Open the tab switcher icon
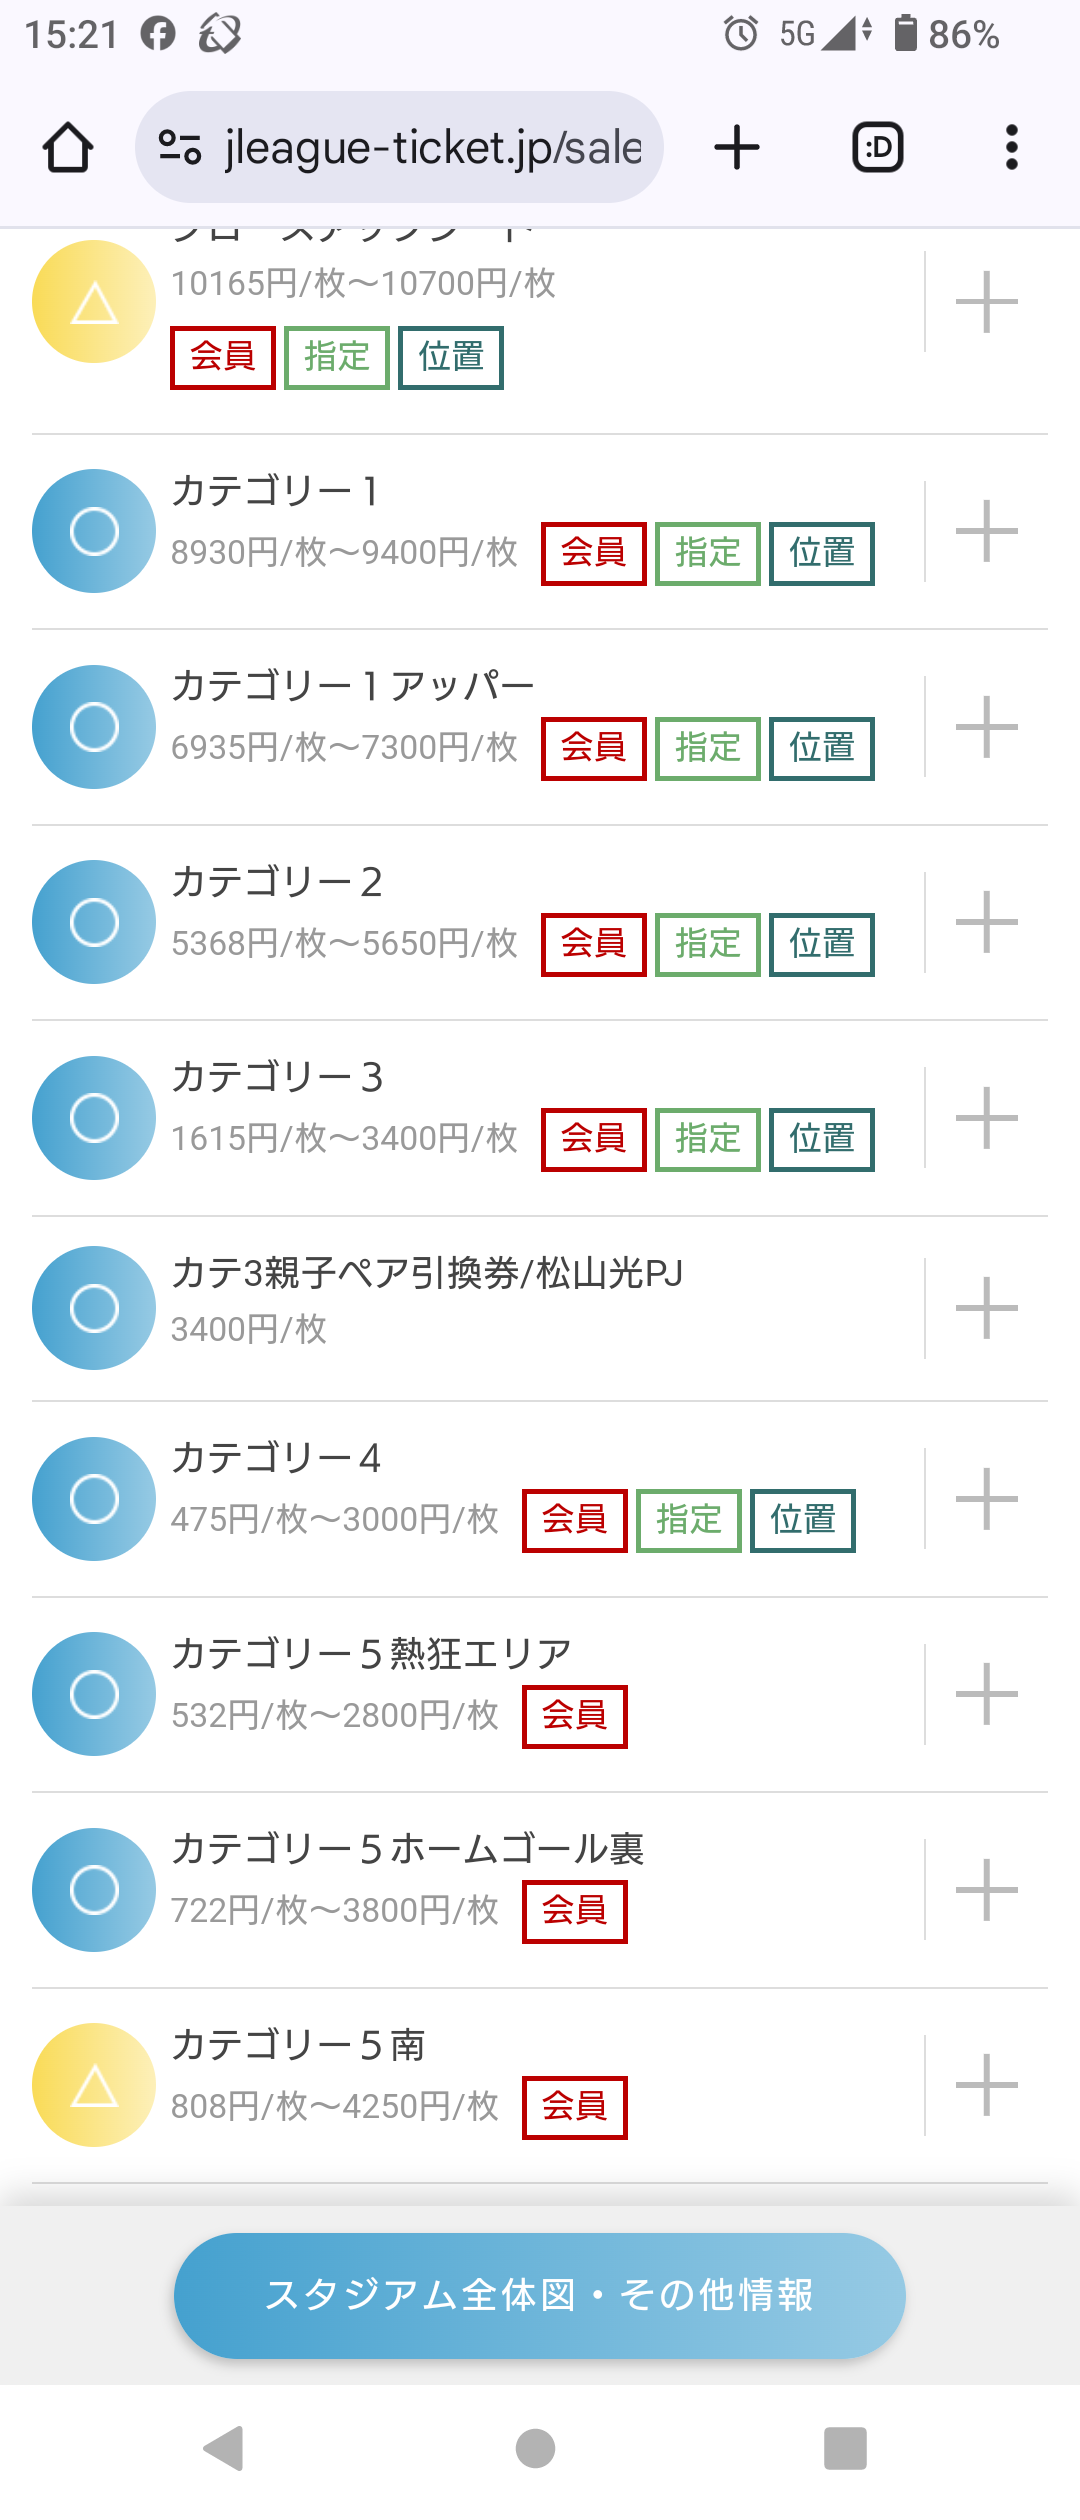 (x=877, y=148)
